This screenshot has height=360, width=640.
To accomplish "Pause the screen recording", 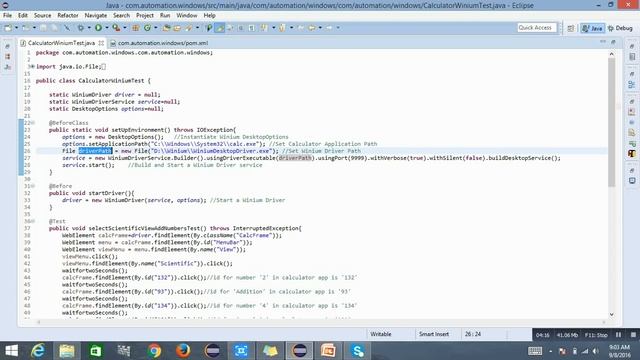I will [618, 335].
